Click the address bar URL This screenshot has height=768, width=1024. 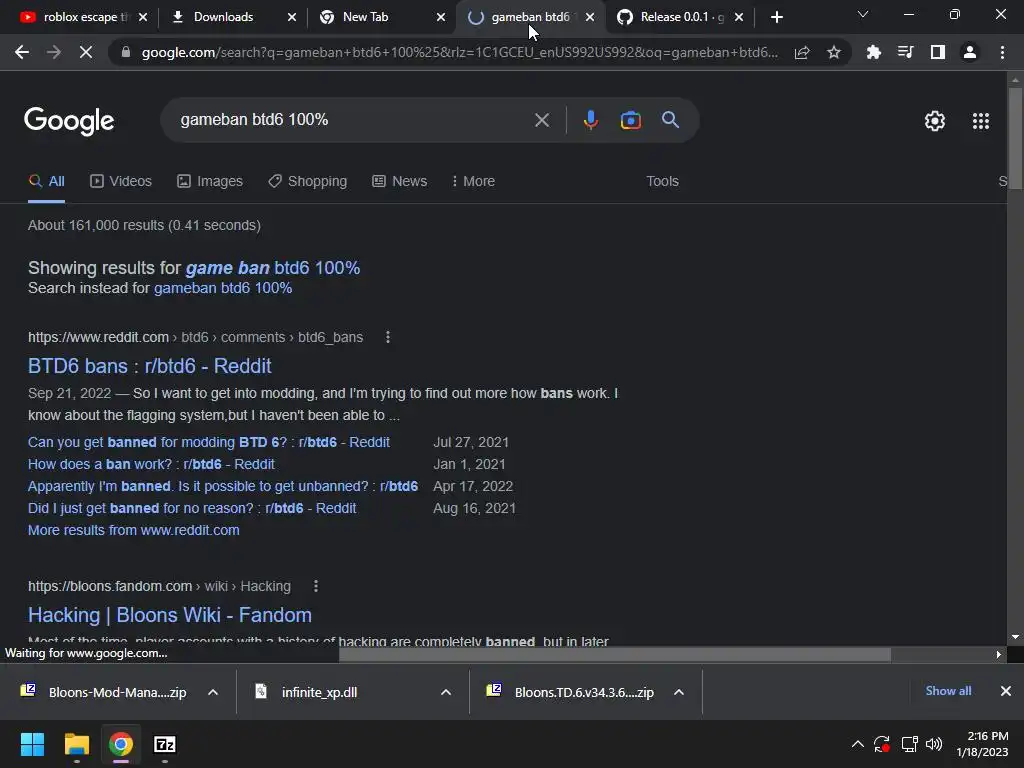[459, 52]
